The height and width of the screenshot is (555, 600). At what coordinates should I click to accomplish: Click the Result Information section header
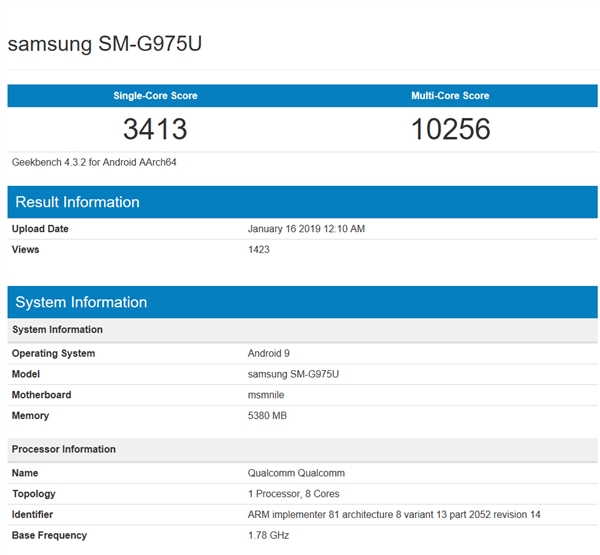tap(77, 202)
